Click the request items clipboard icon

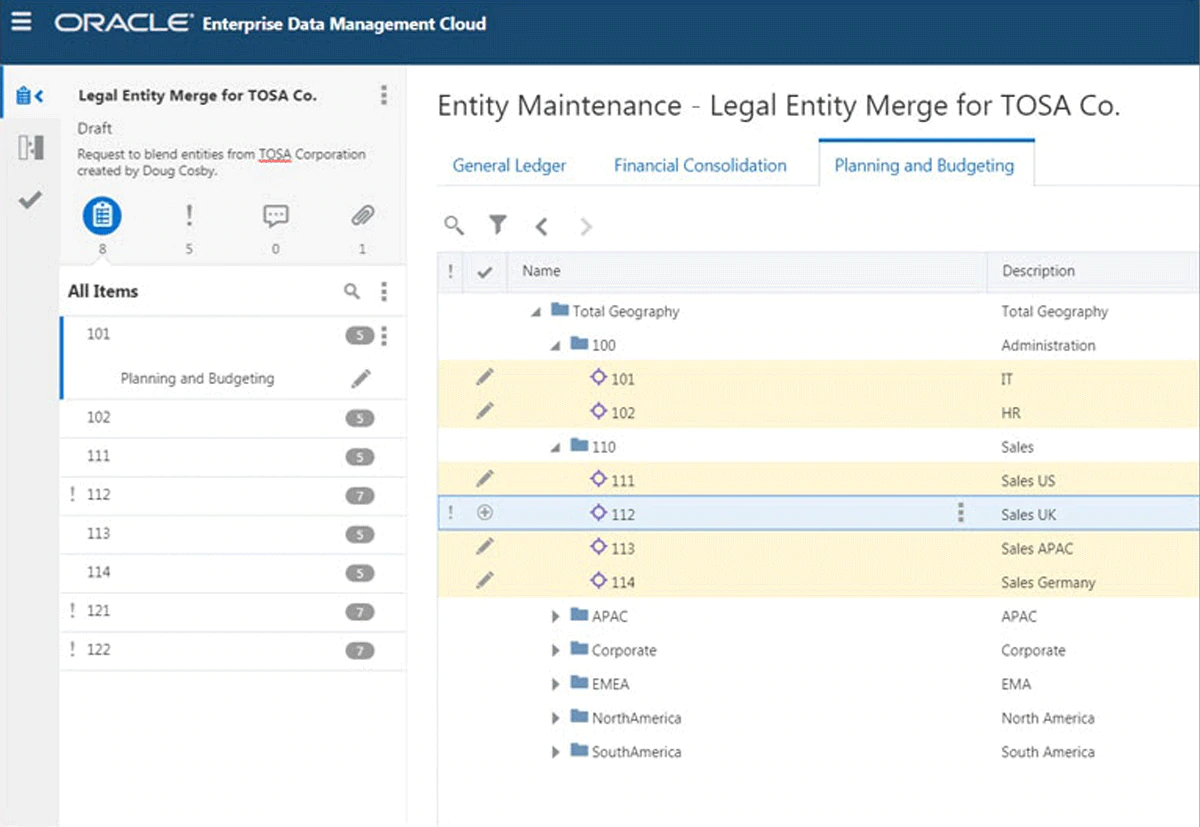click(102, 216)
